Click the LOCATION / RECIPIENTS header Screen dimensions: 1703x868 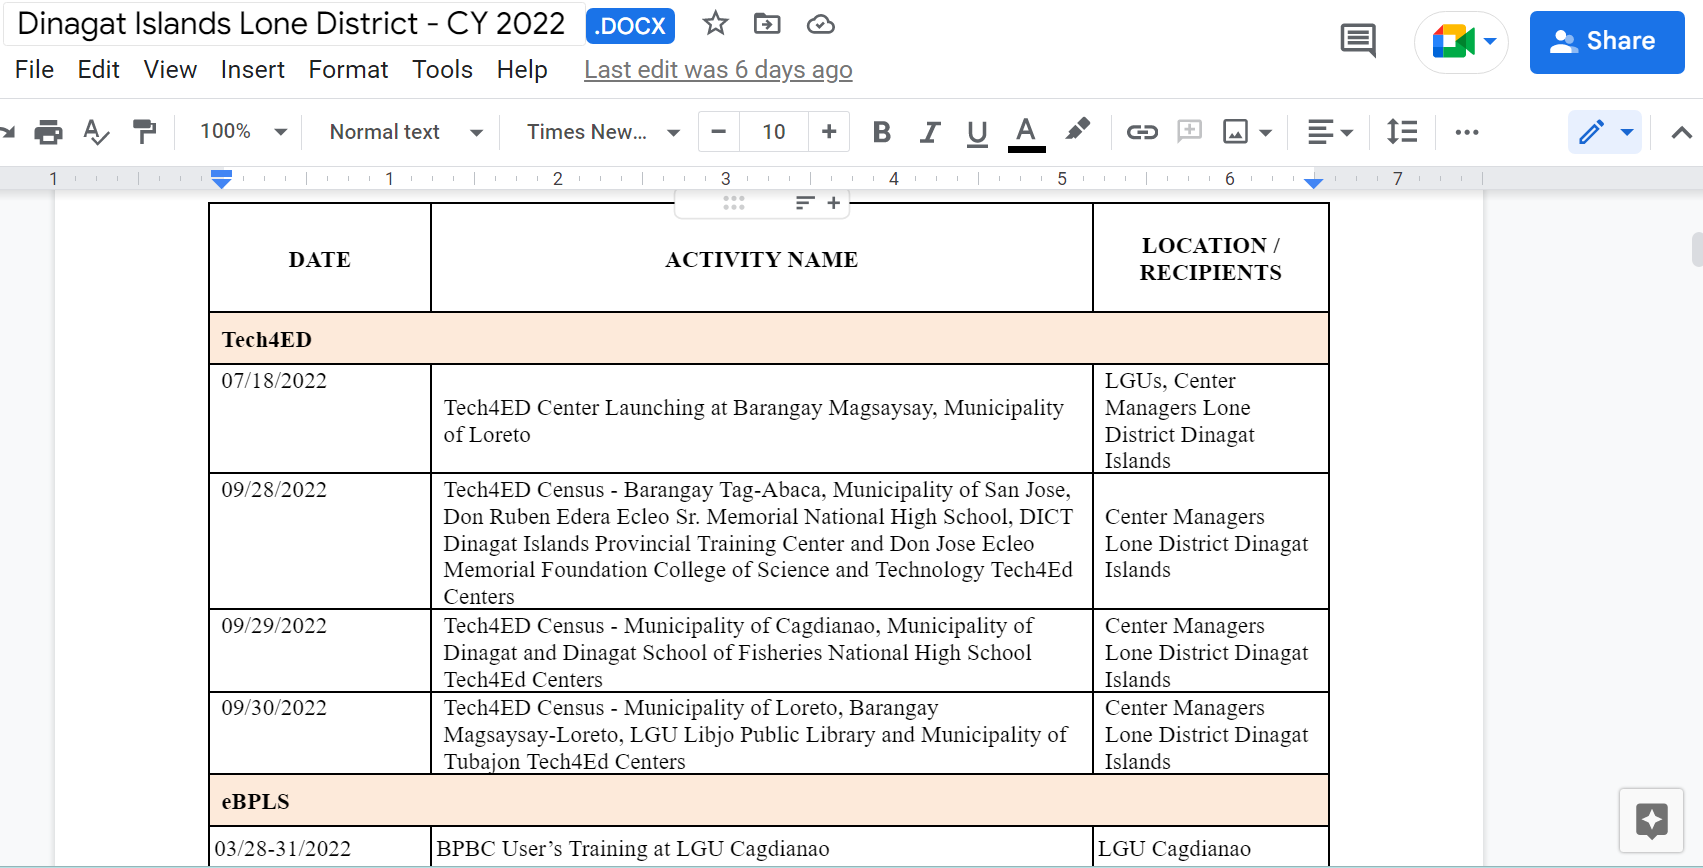tap(1211, 259)
